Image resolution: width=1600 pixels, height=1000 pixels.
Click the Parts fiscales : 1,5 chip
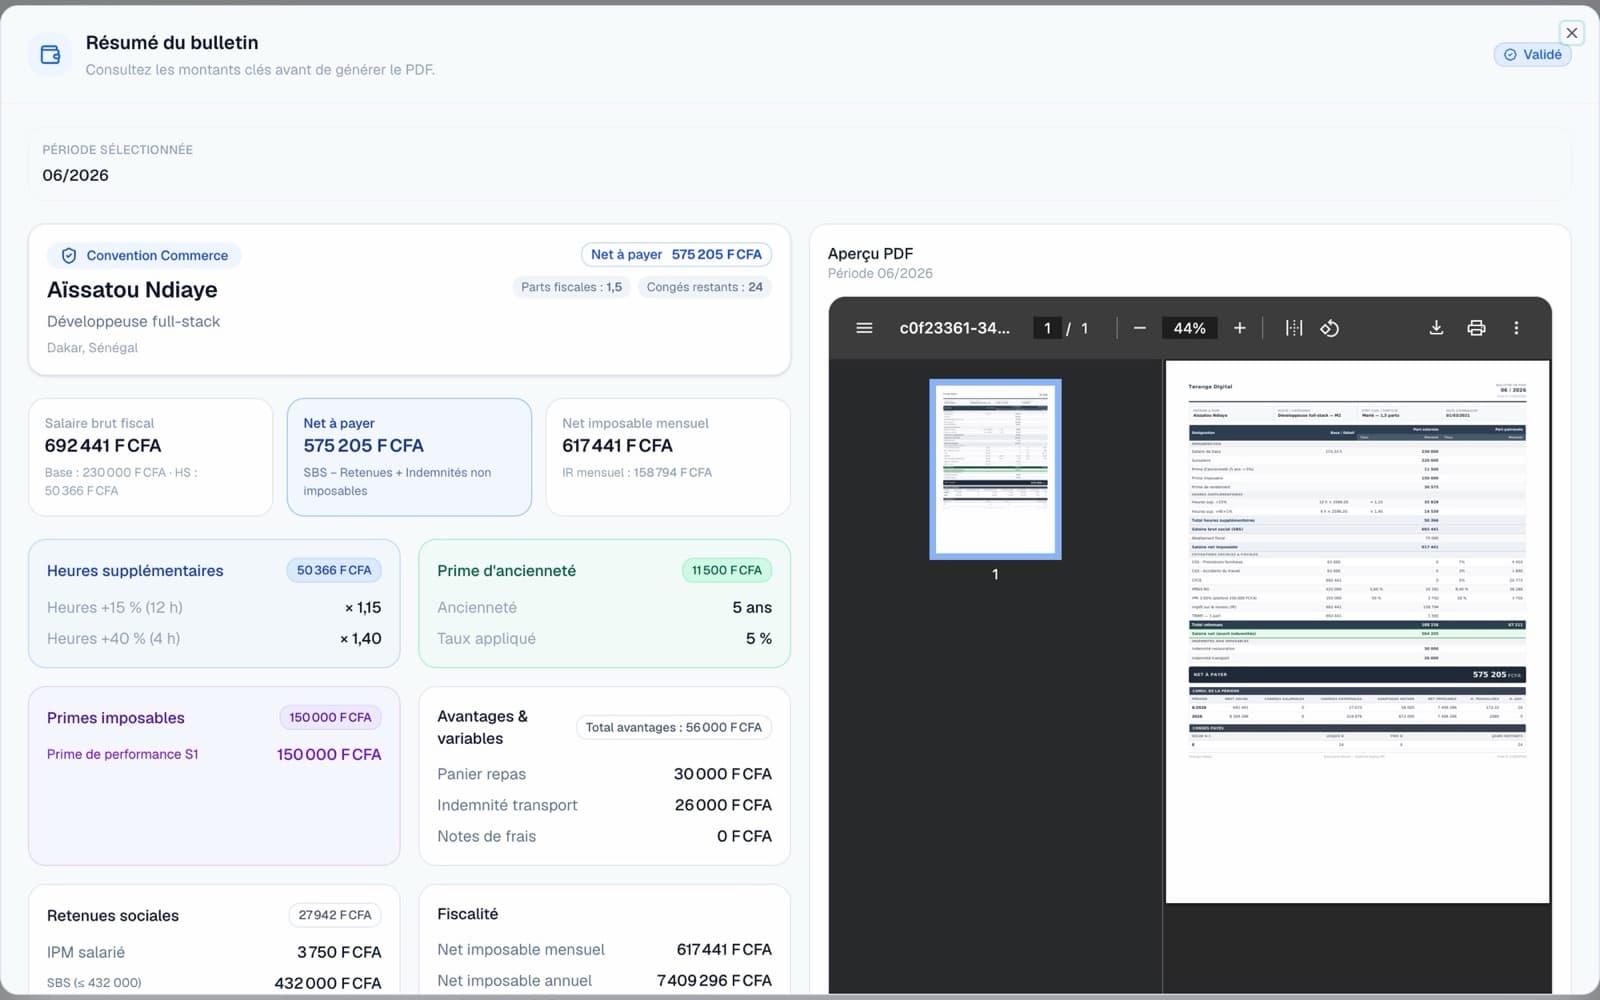pos(571,287)
